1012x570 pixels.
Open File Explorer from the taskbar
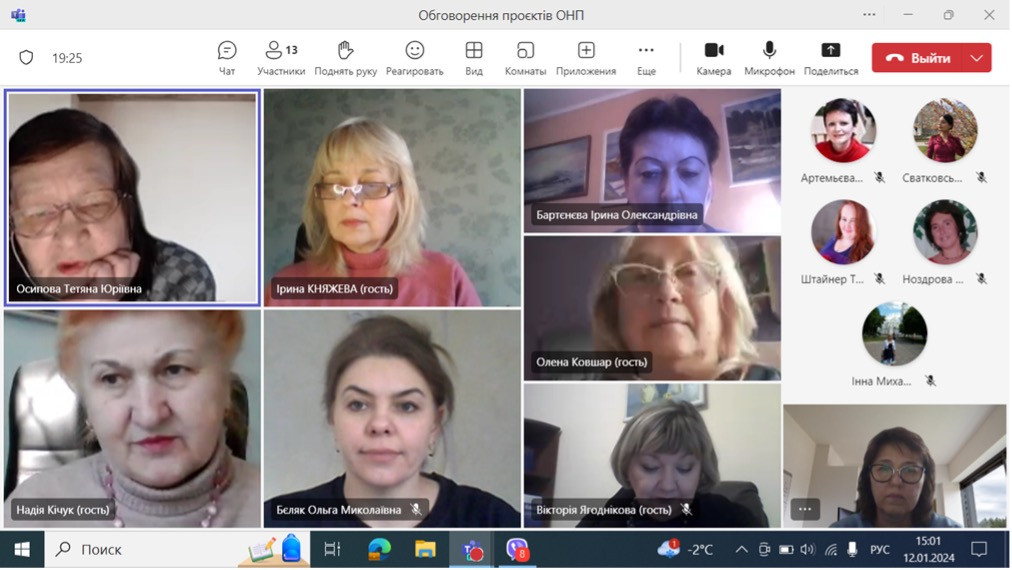tap(425, 549)
